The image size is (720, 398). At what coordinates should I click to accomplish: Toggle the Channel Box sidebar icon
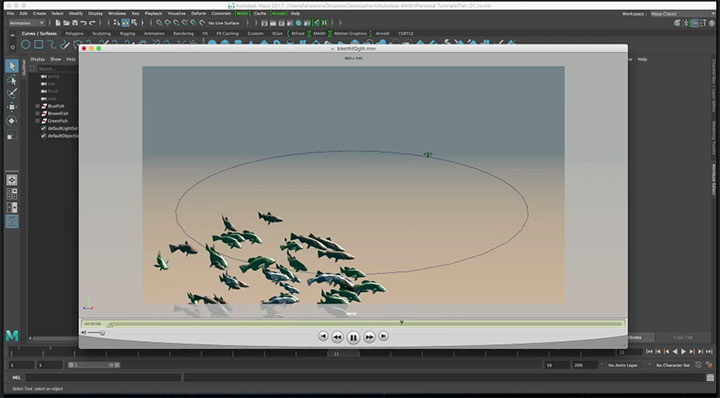711,23
